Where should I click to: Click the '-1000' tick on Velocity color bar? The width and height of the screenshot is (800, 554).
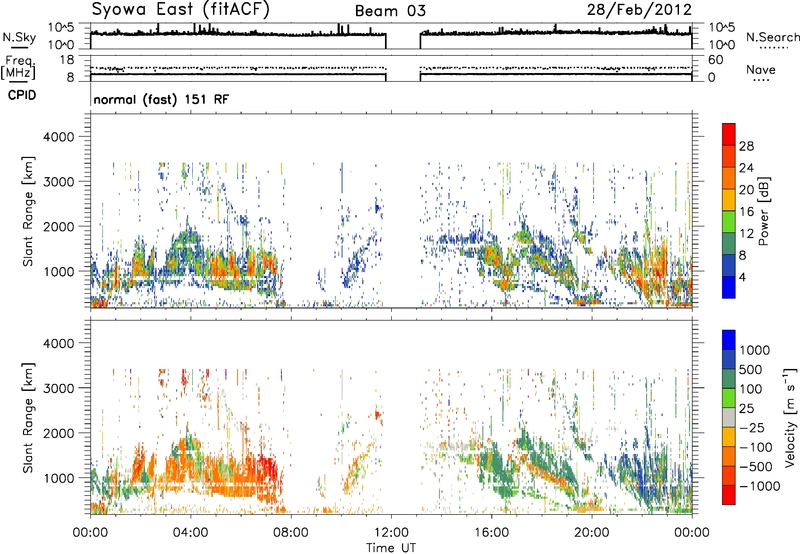click(759, 486)
